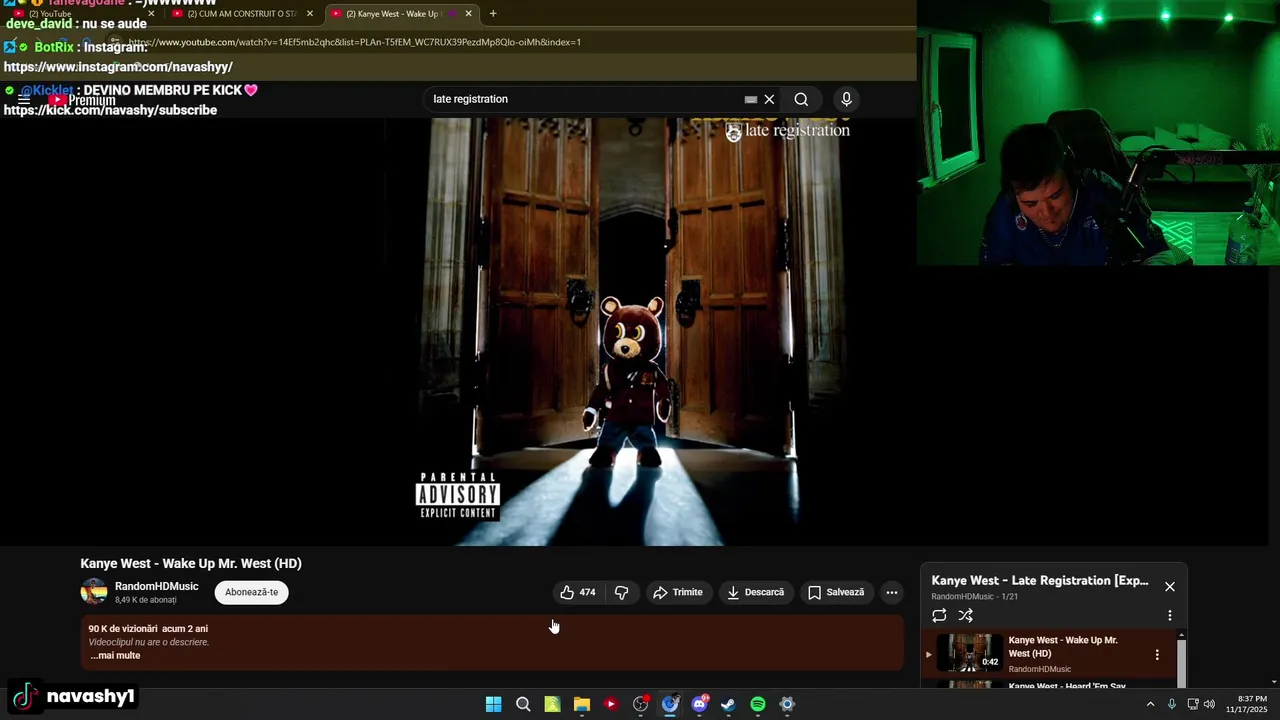1280x720 pixels.
Task: Open the RandomHDMusic channel name link
Action: click(x=156, y=586)
